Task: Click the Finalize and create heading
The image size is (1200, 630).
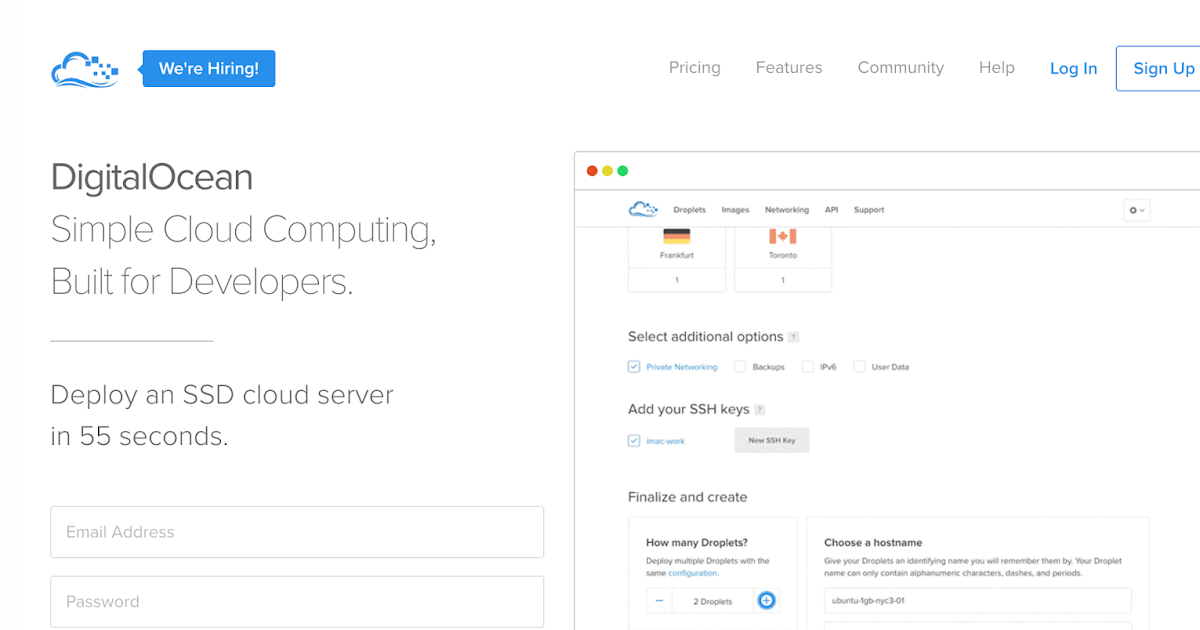Action: tap(688, 497)
